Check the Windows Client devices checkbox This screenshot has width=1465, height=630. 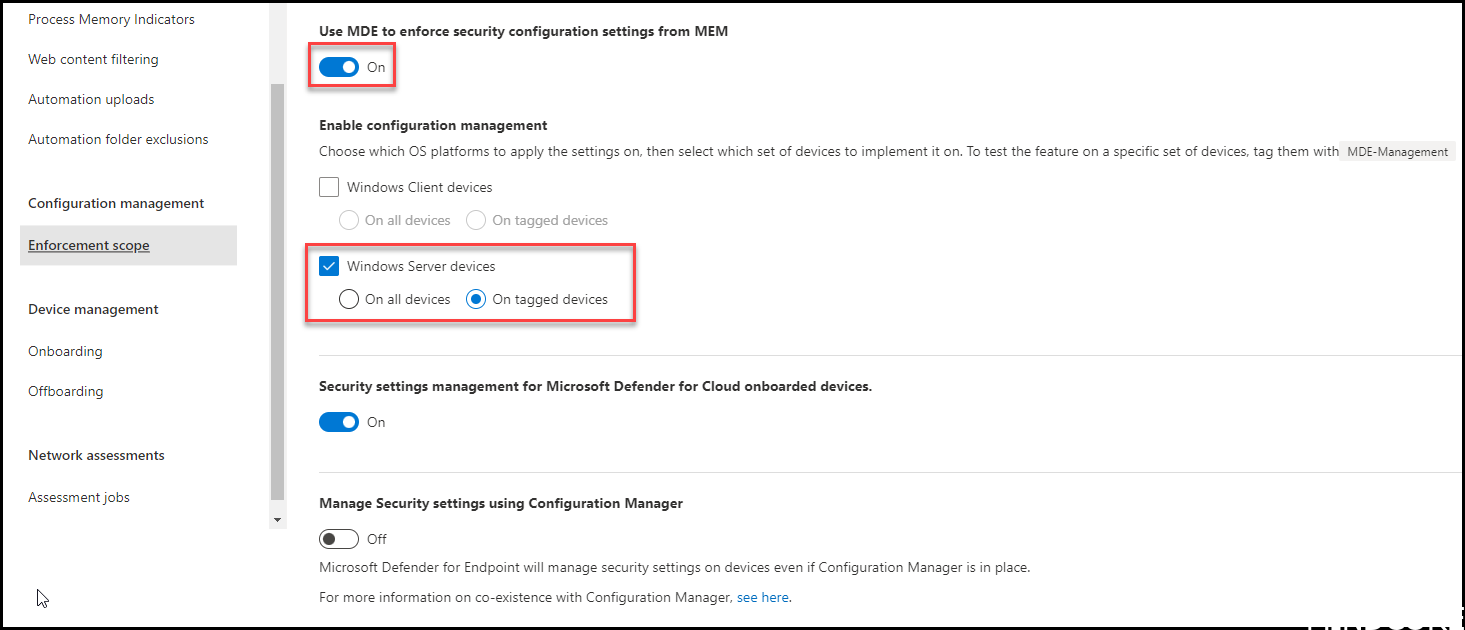[x=329, y=187]
